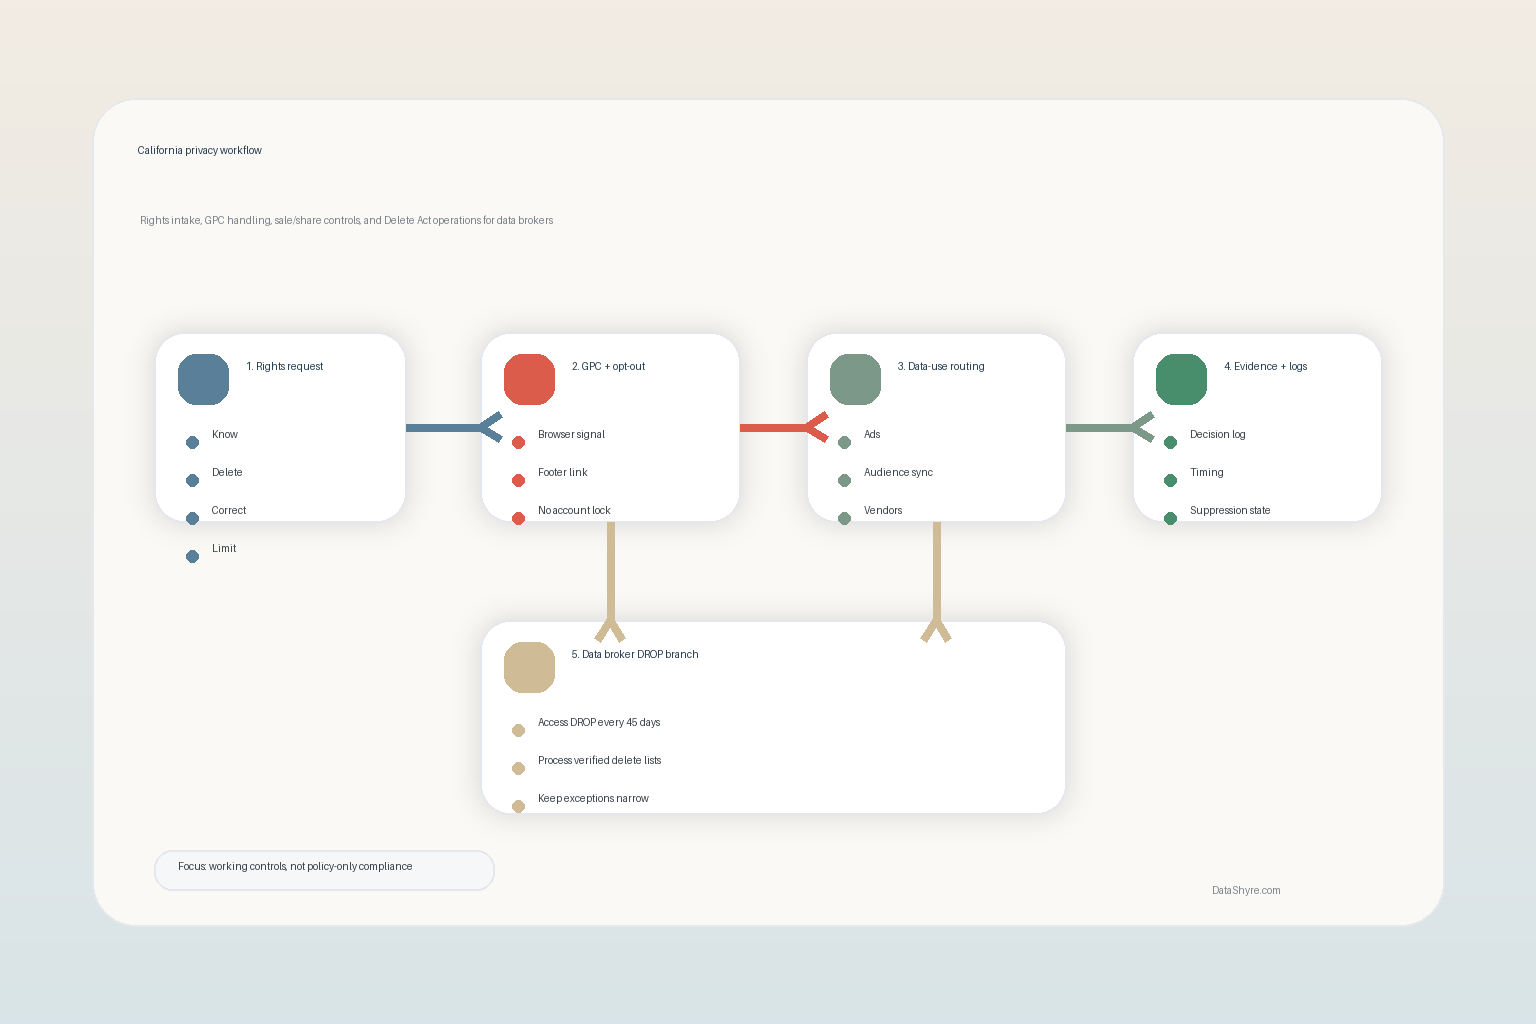
Task: Click the gray-green Data-use routing square icon
Action: [855, 379]
